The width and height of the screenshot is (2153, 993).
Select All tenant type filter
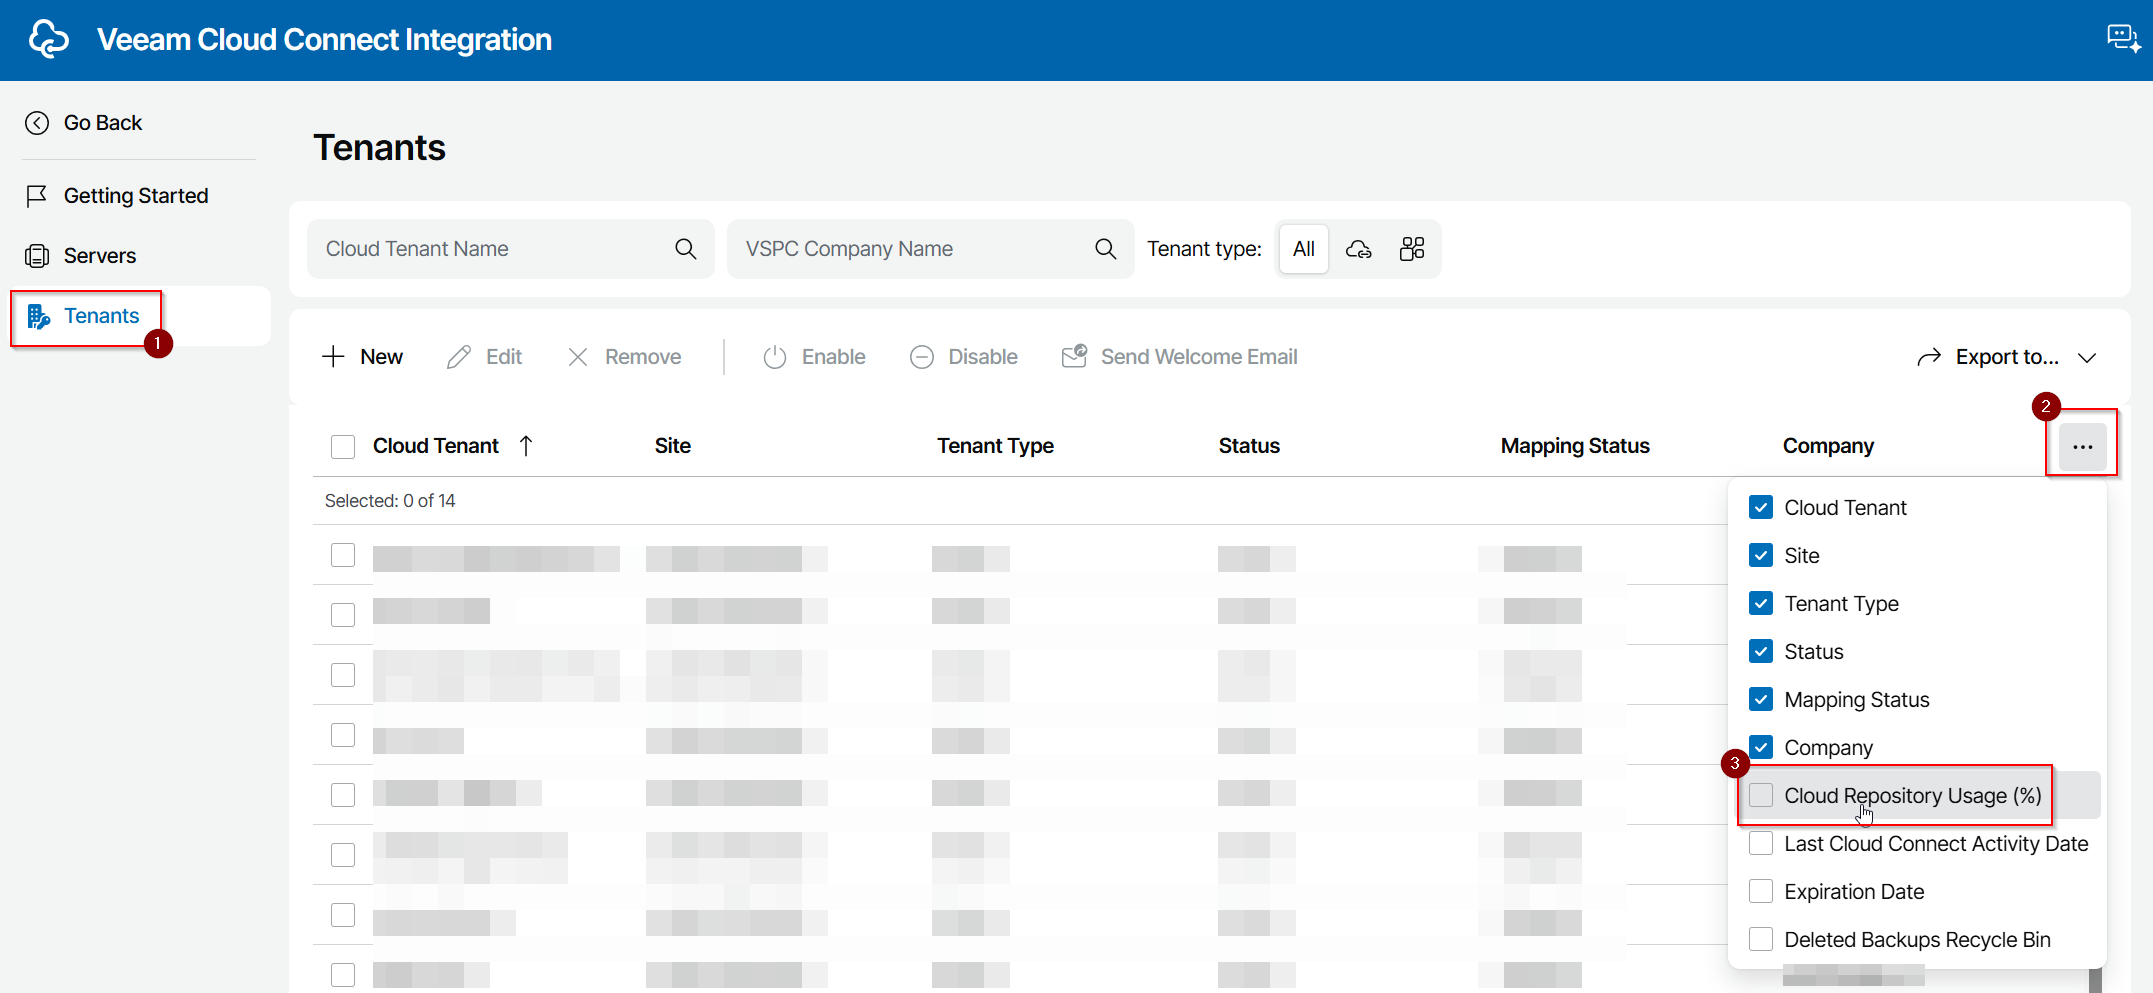[x=1304, y=249]
